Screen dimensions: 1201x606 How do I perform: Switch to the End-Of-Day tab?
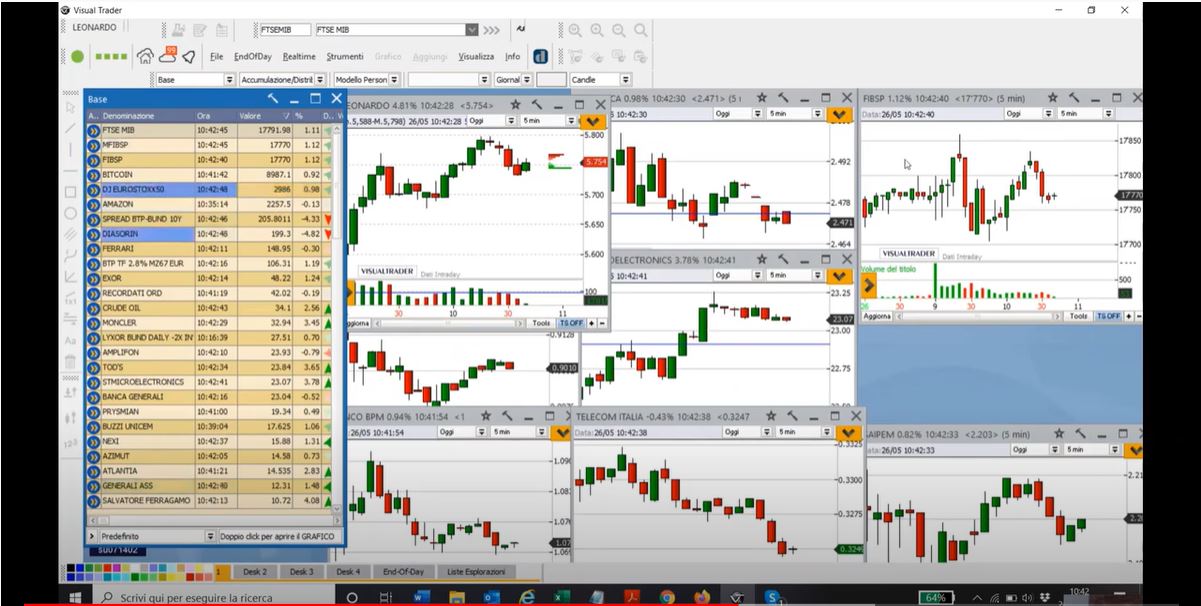tap(403, 572)
